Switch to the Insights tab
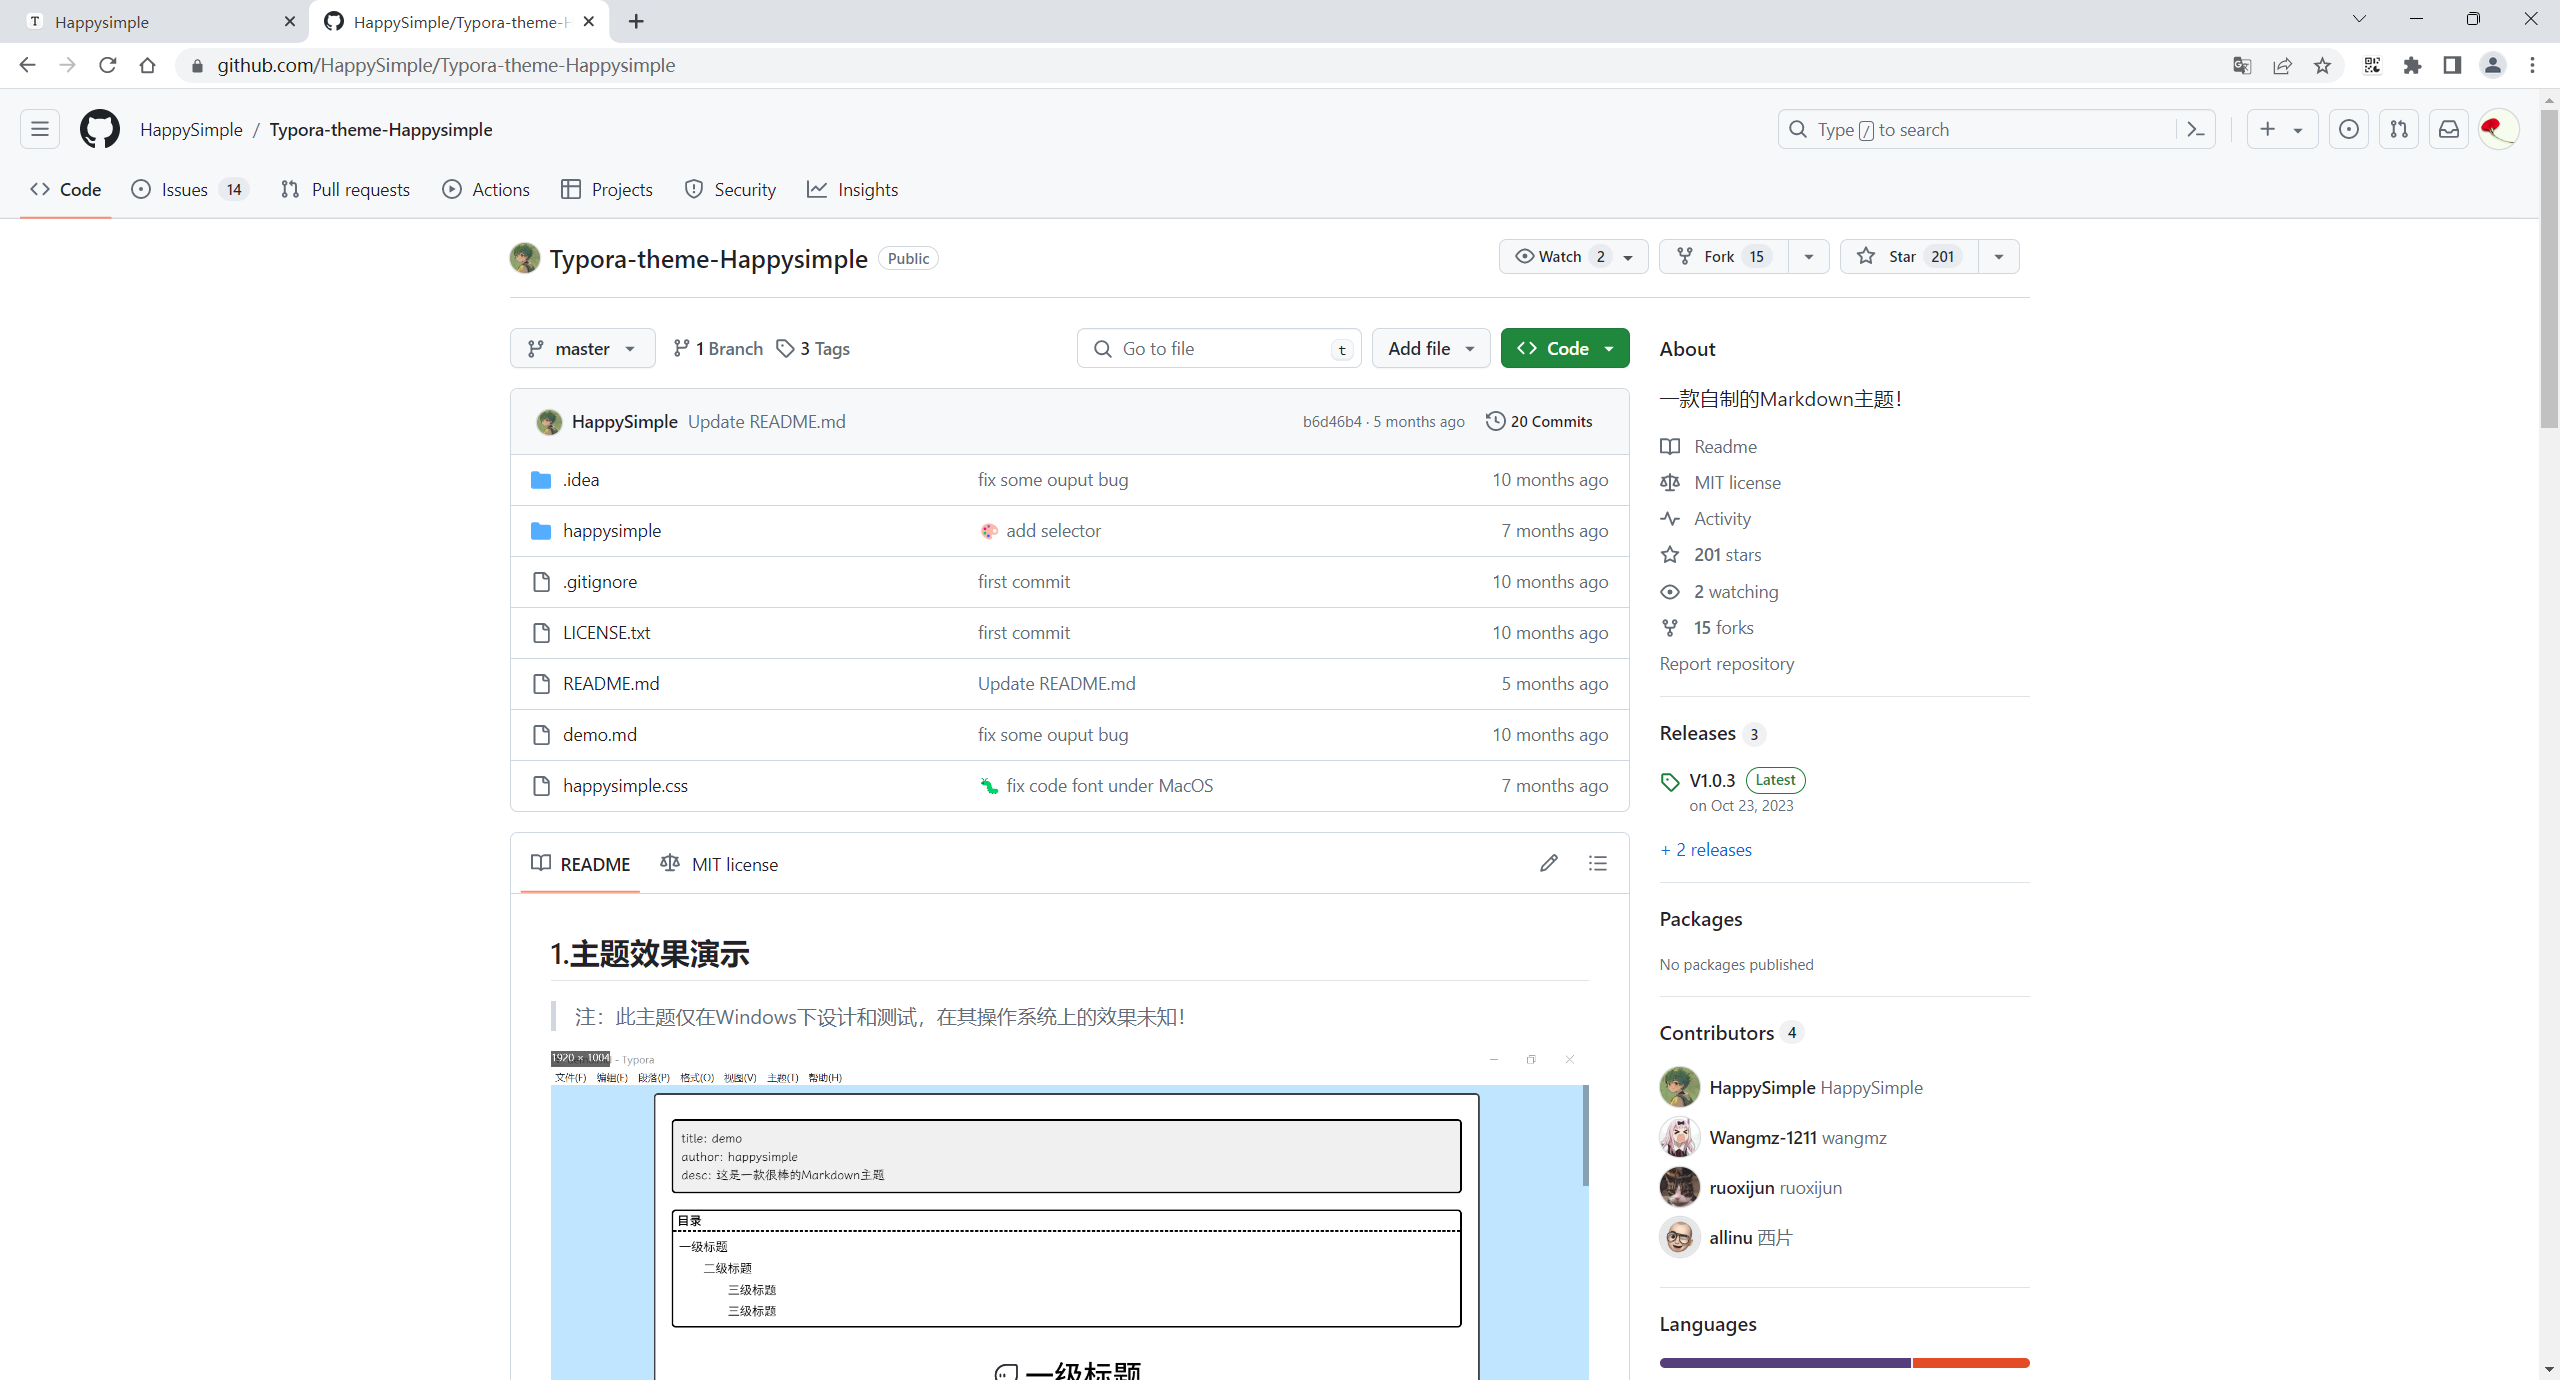Screen dimensions: 2560x1380 [853, 190]
